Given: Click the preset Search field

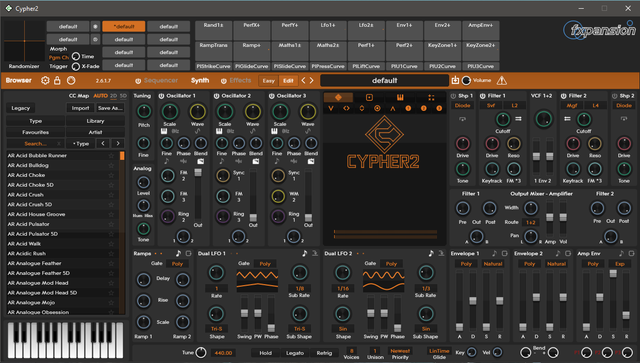Looking at the screenshot, I should (36, 144).
